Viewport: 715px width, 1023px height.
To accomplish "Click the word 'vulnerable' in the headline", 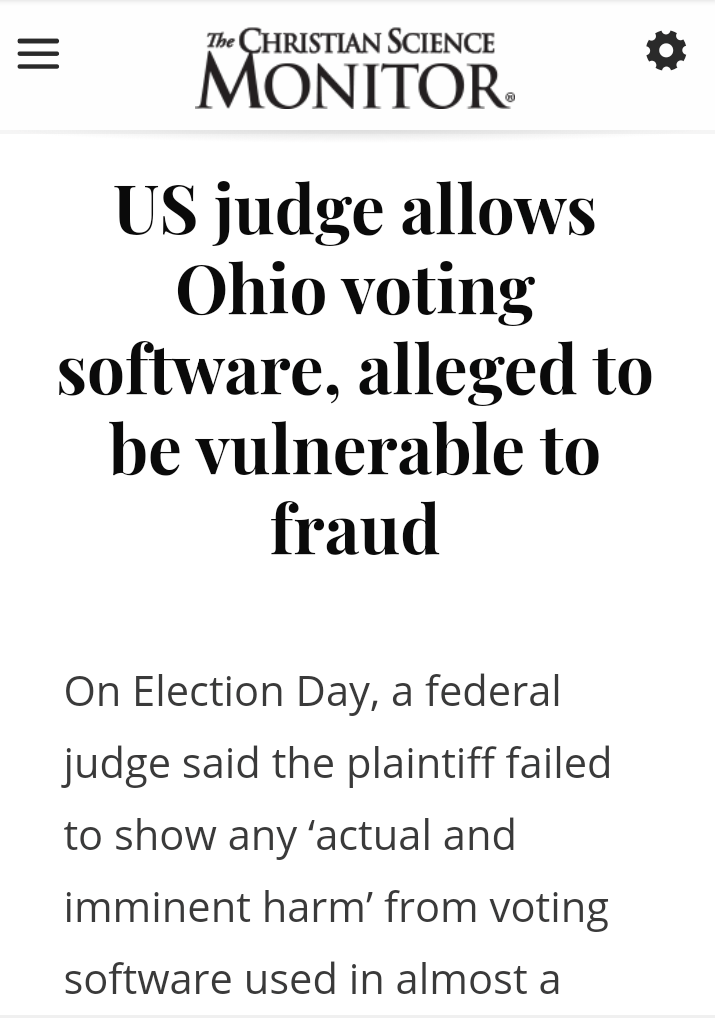I will click(359, 449).
